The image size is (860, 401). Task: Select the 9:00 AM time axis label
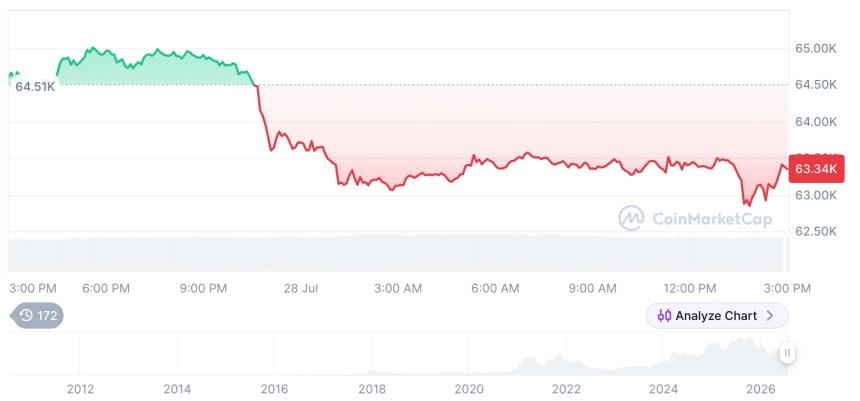tap(592, 289)
